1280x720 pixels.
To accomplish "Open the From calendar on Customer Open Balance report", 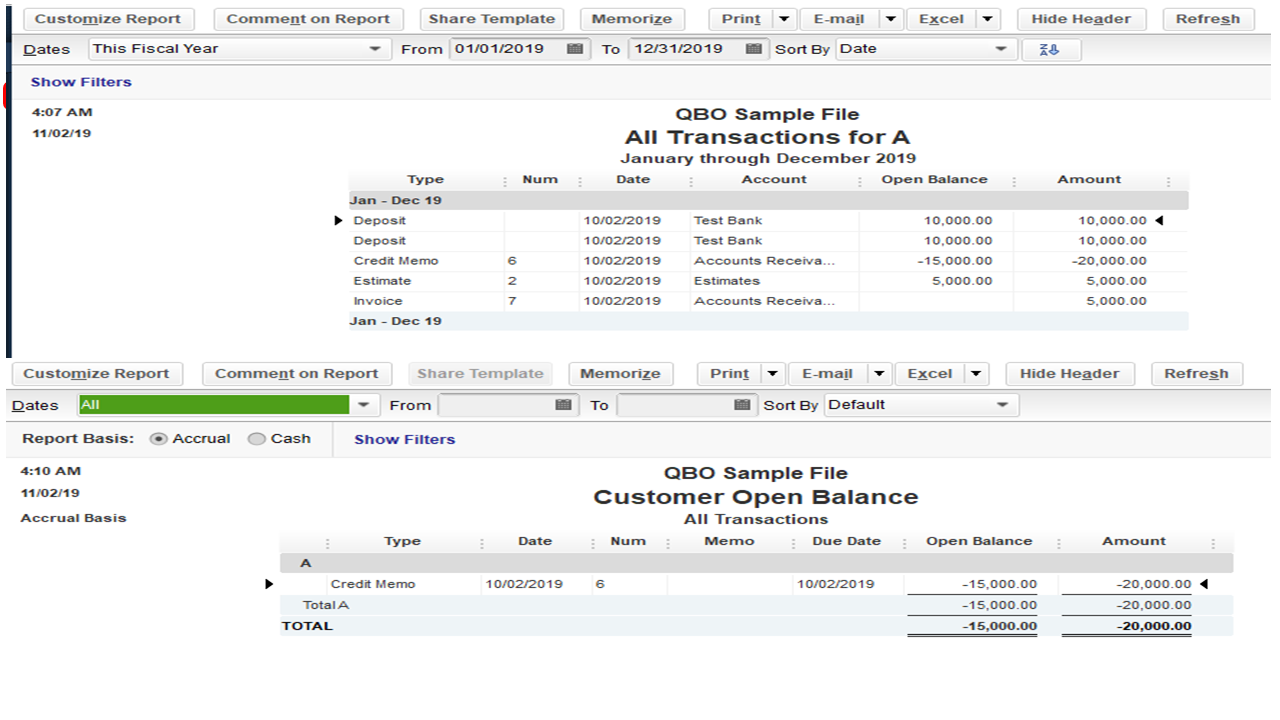I will (x=563, y=404).
